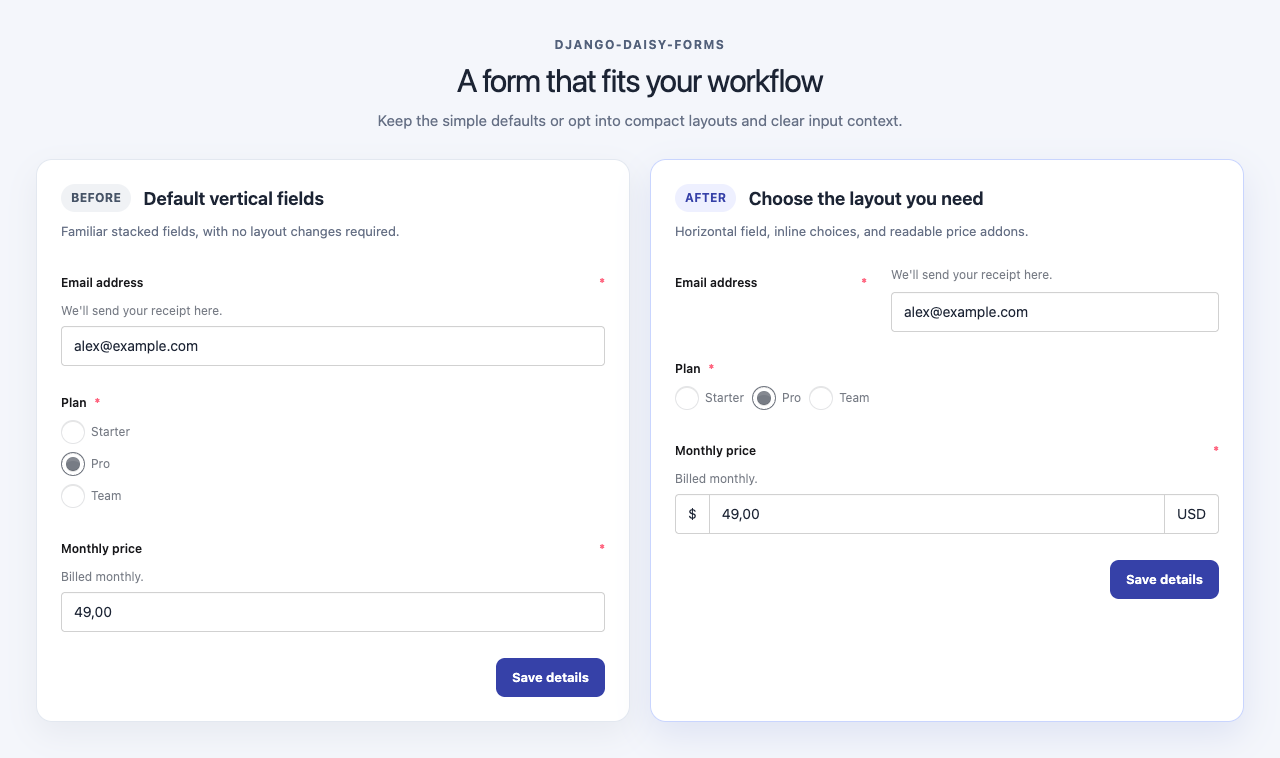Click receipt hint text in the Before card
1280x758 pixels.
click(141, 311)
